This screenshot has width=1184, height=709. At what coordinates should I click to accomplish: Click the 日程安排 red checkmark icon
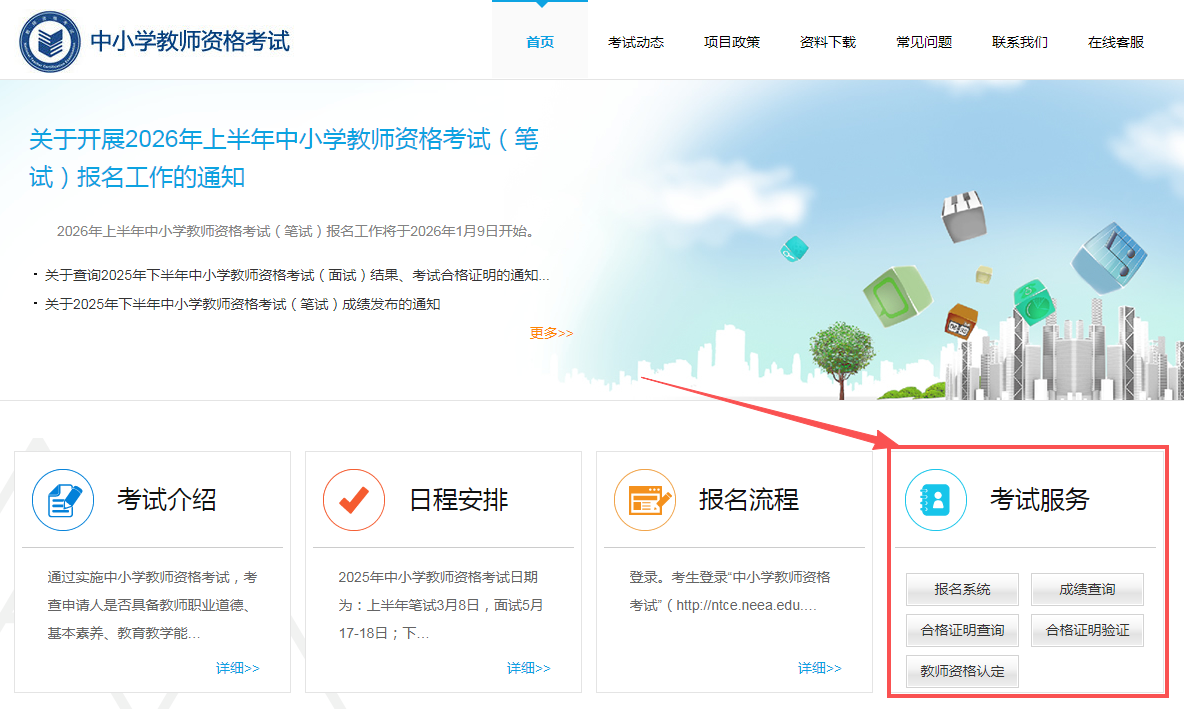tap(354, 500)
